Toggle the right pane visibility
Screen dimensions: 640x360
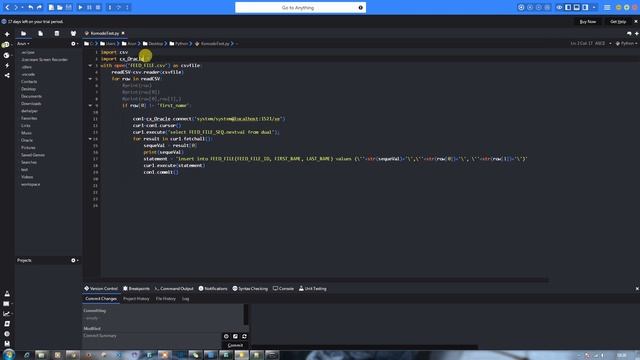pyautogui.click(x=585, y=7)
